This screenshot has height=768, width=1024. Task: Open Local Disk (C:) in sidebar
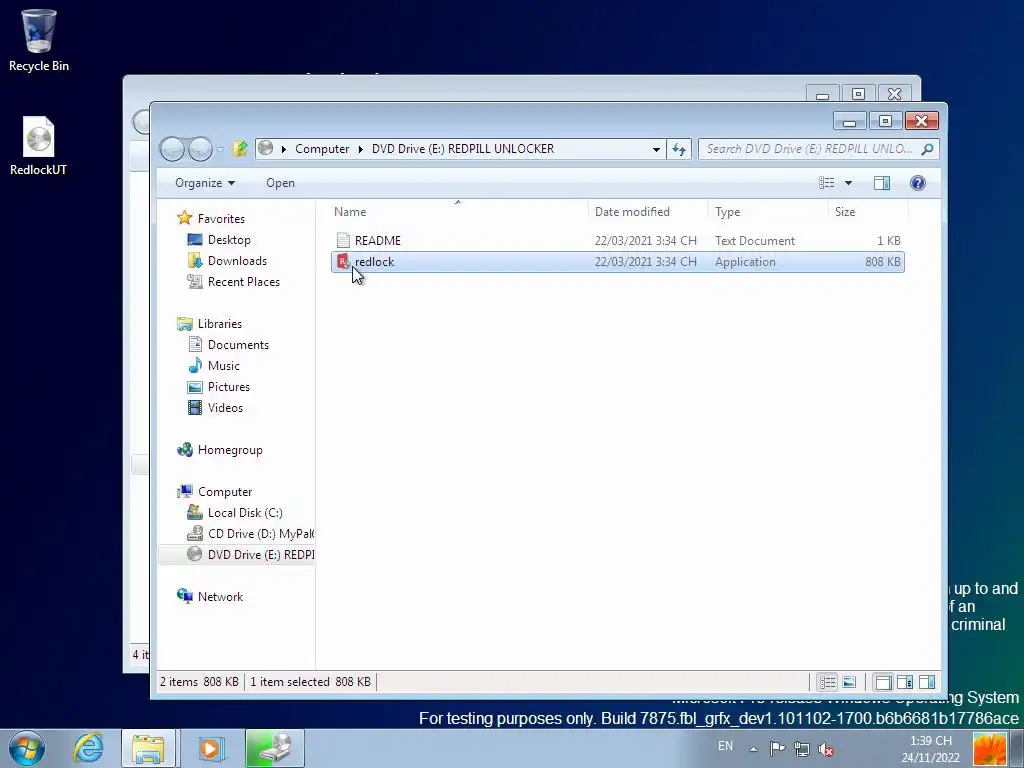245,513
